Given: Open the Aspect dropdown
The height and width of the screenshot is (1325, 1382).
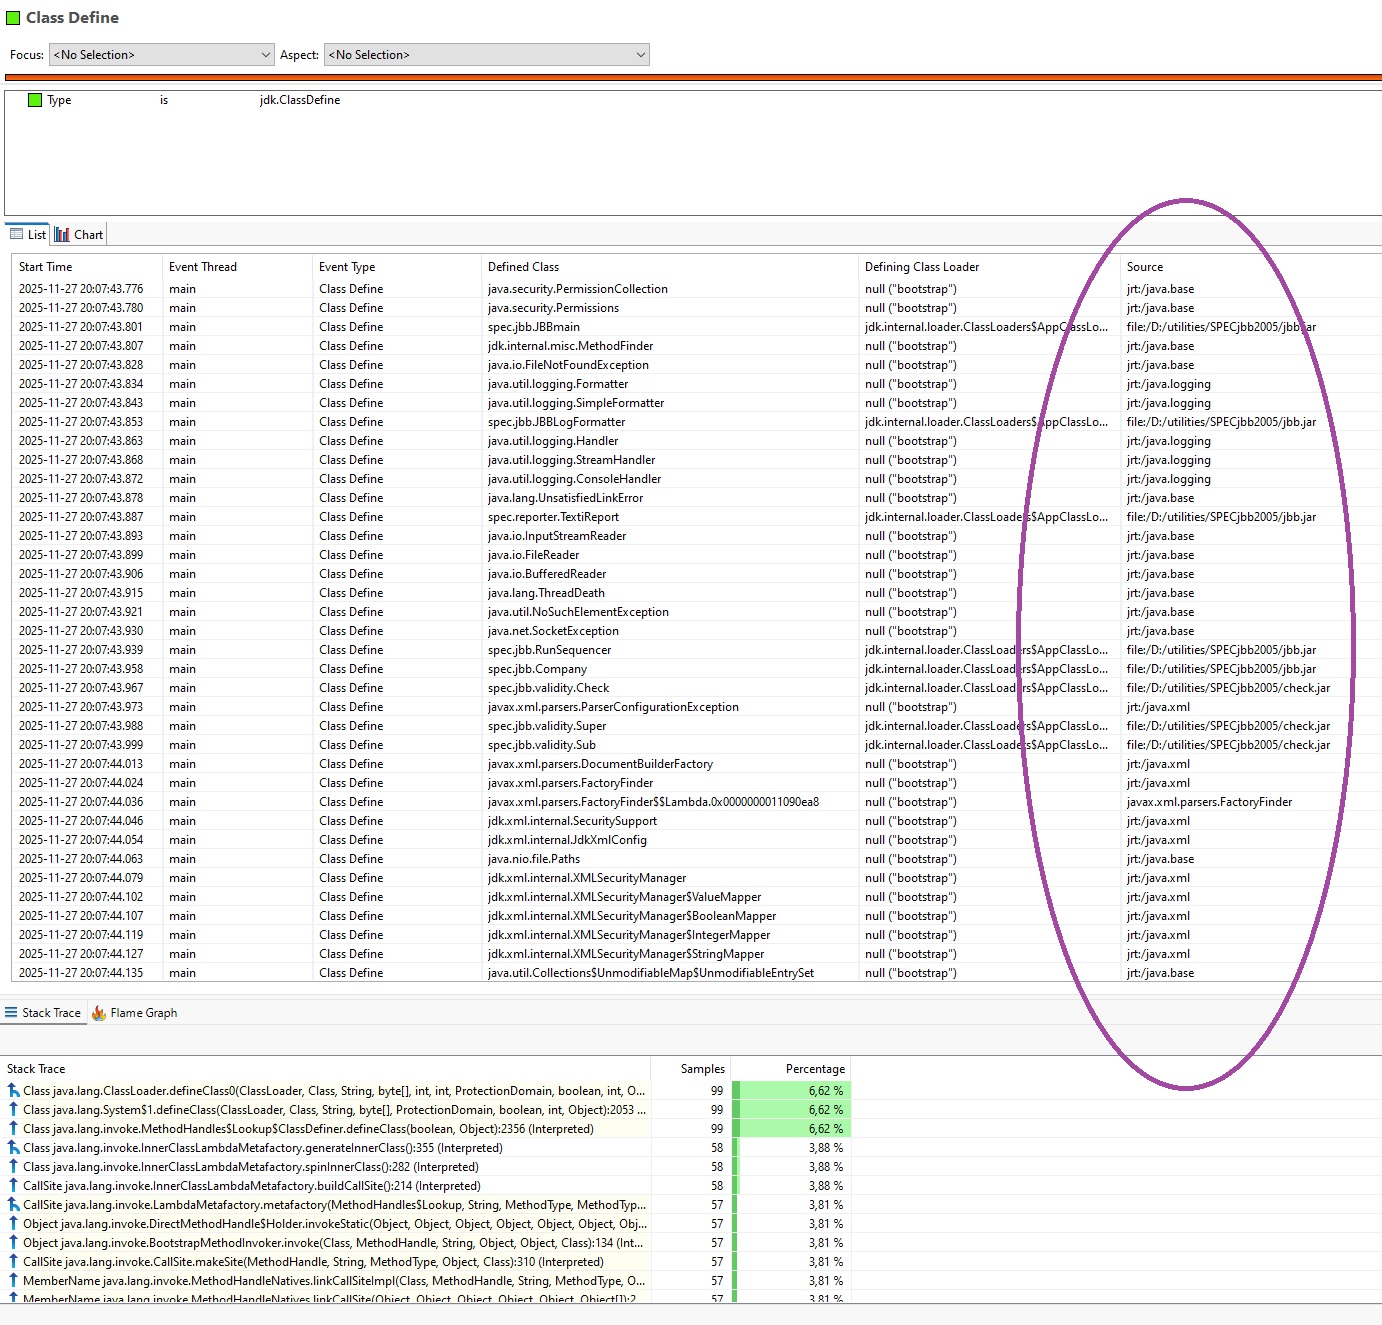Looking at the screenshot, I should (x=486, y=55).
